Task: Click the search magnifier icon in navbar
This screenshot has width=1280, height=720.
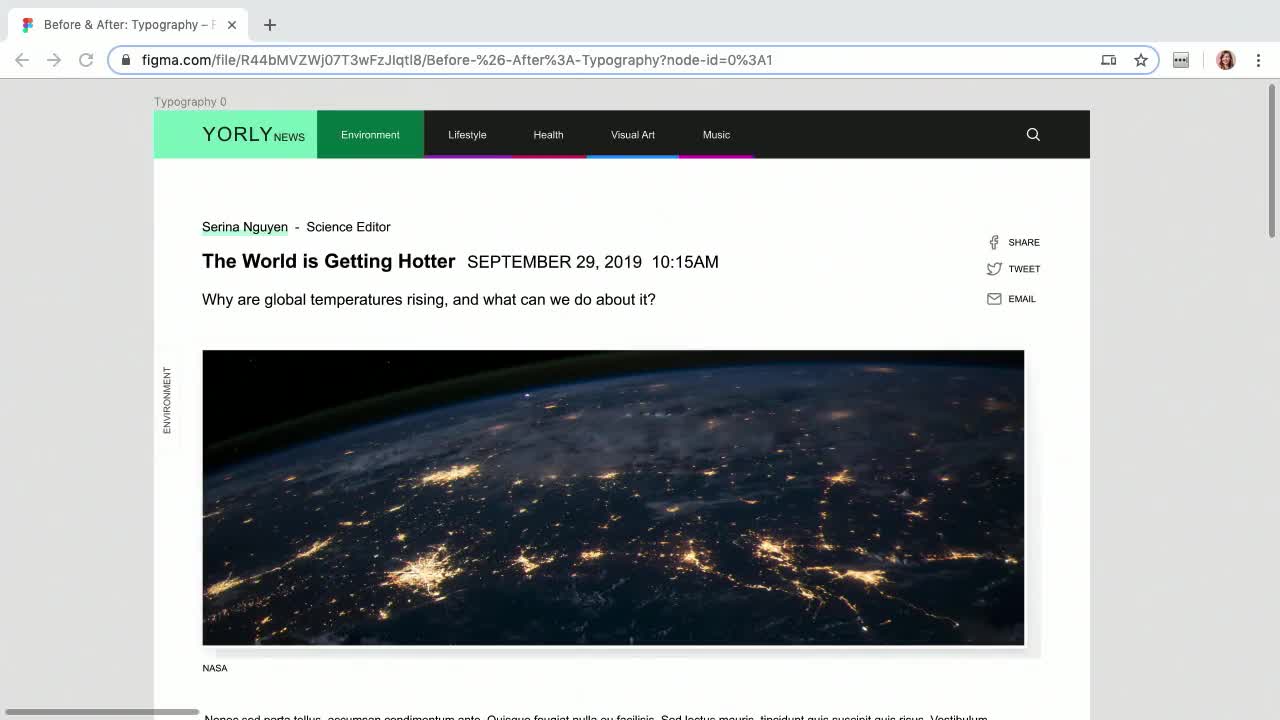Action: point(1033,135)
